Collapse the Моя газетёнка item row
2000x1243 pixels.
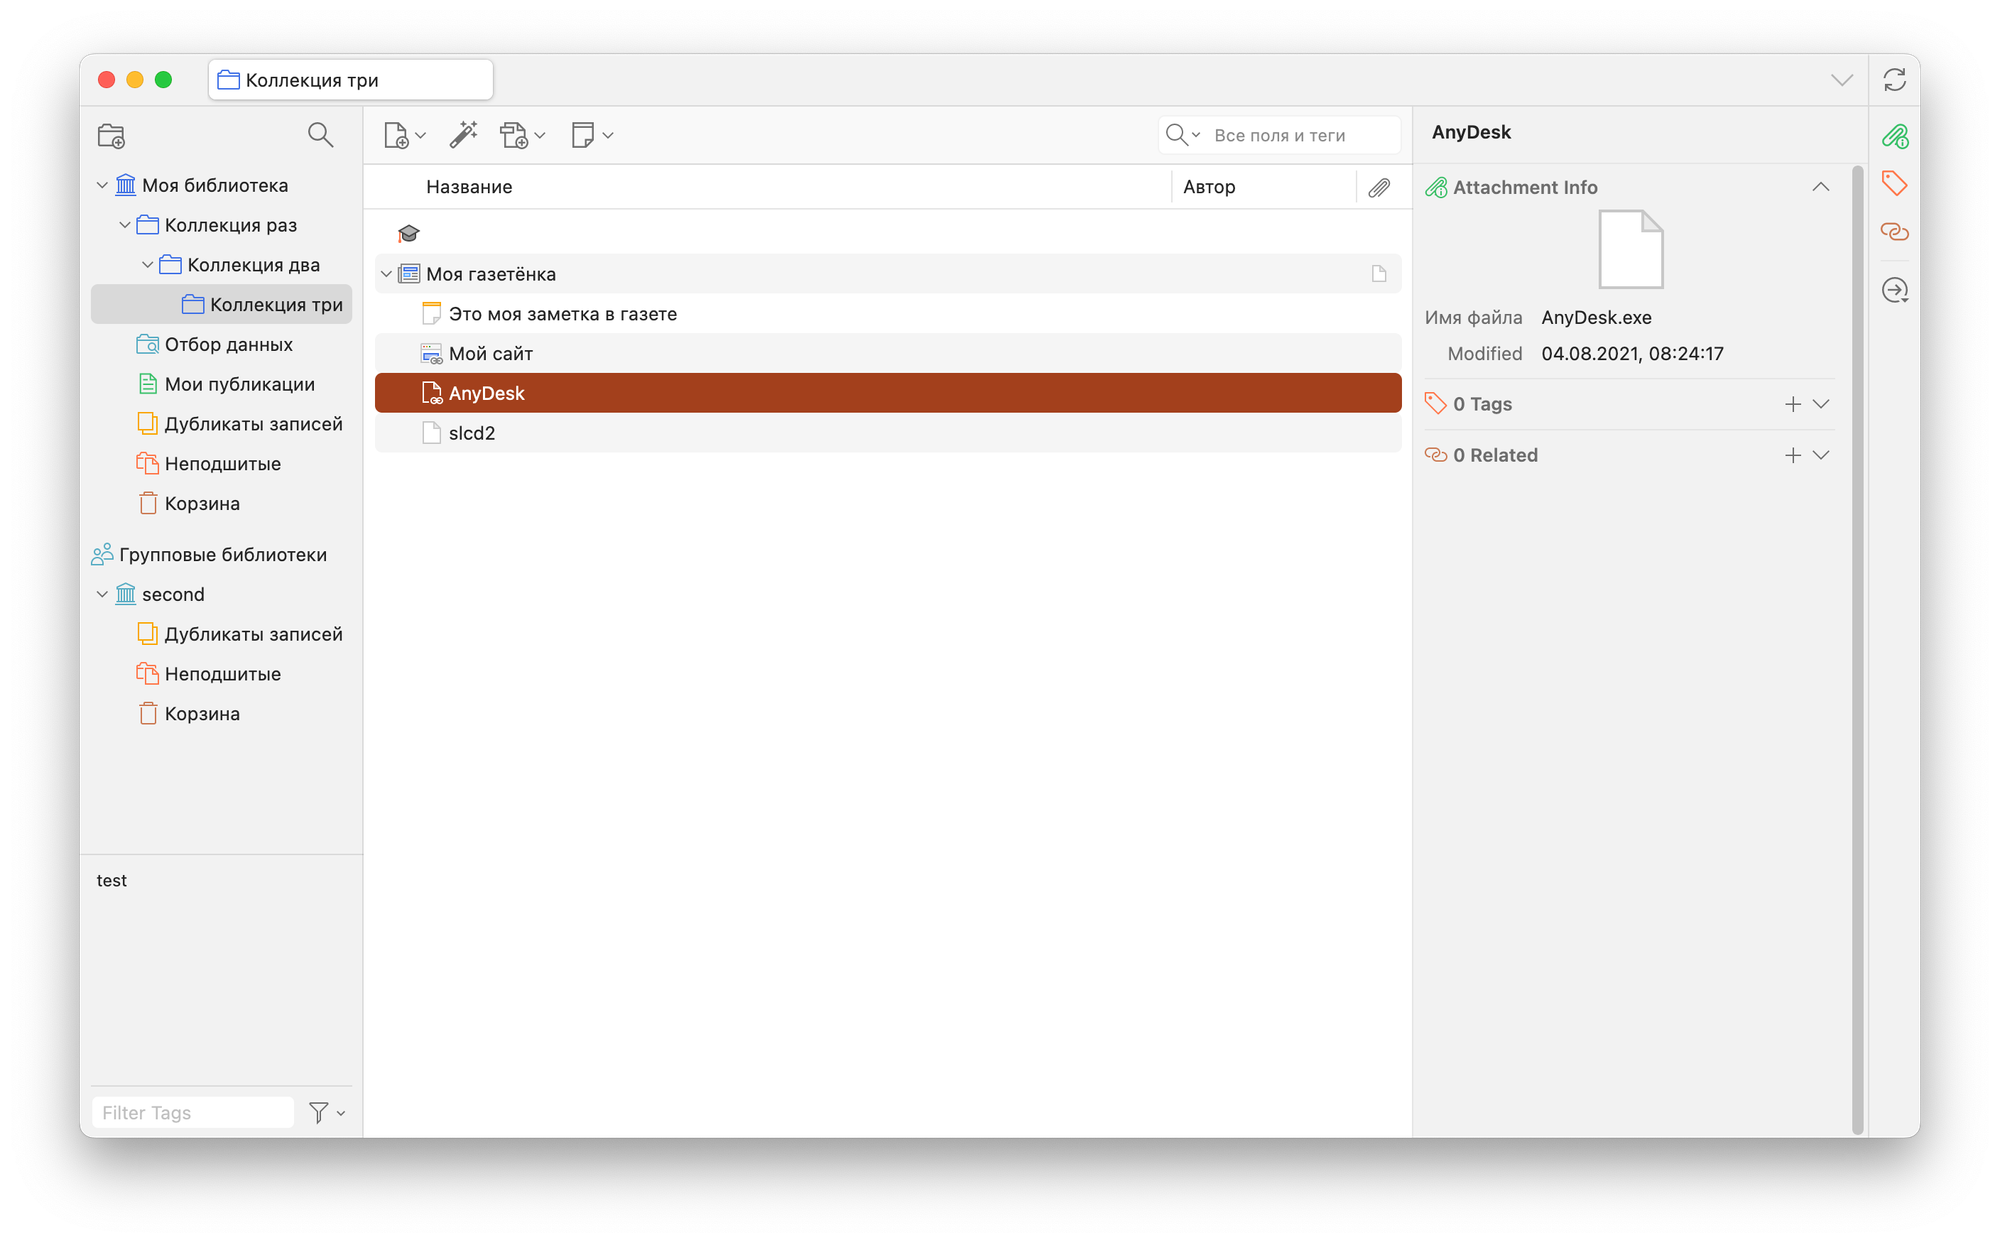click(x=387, y=274)
